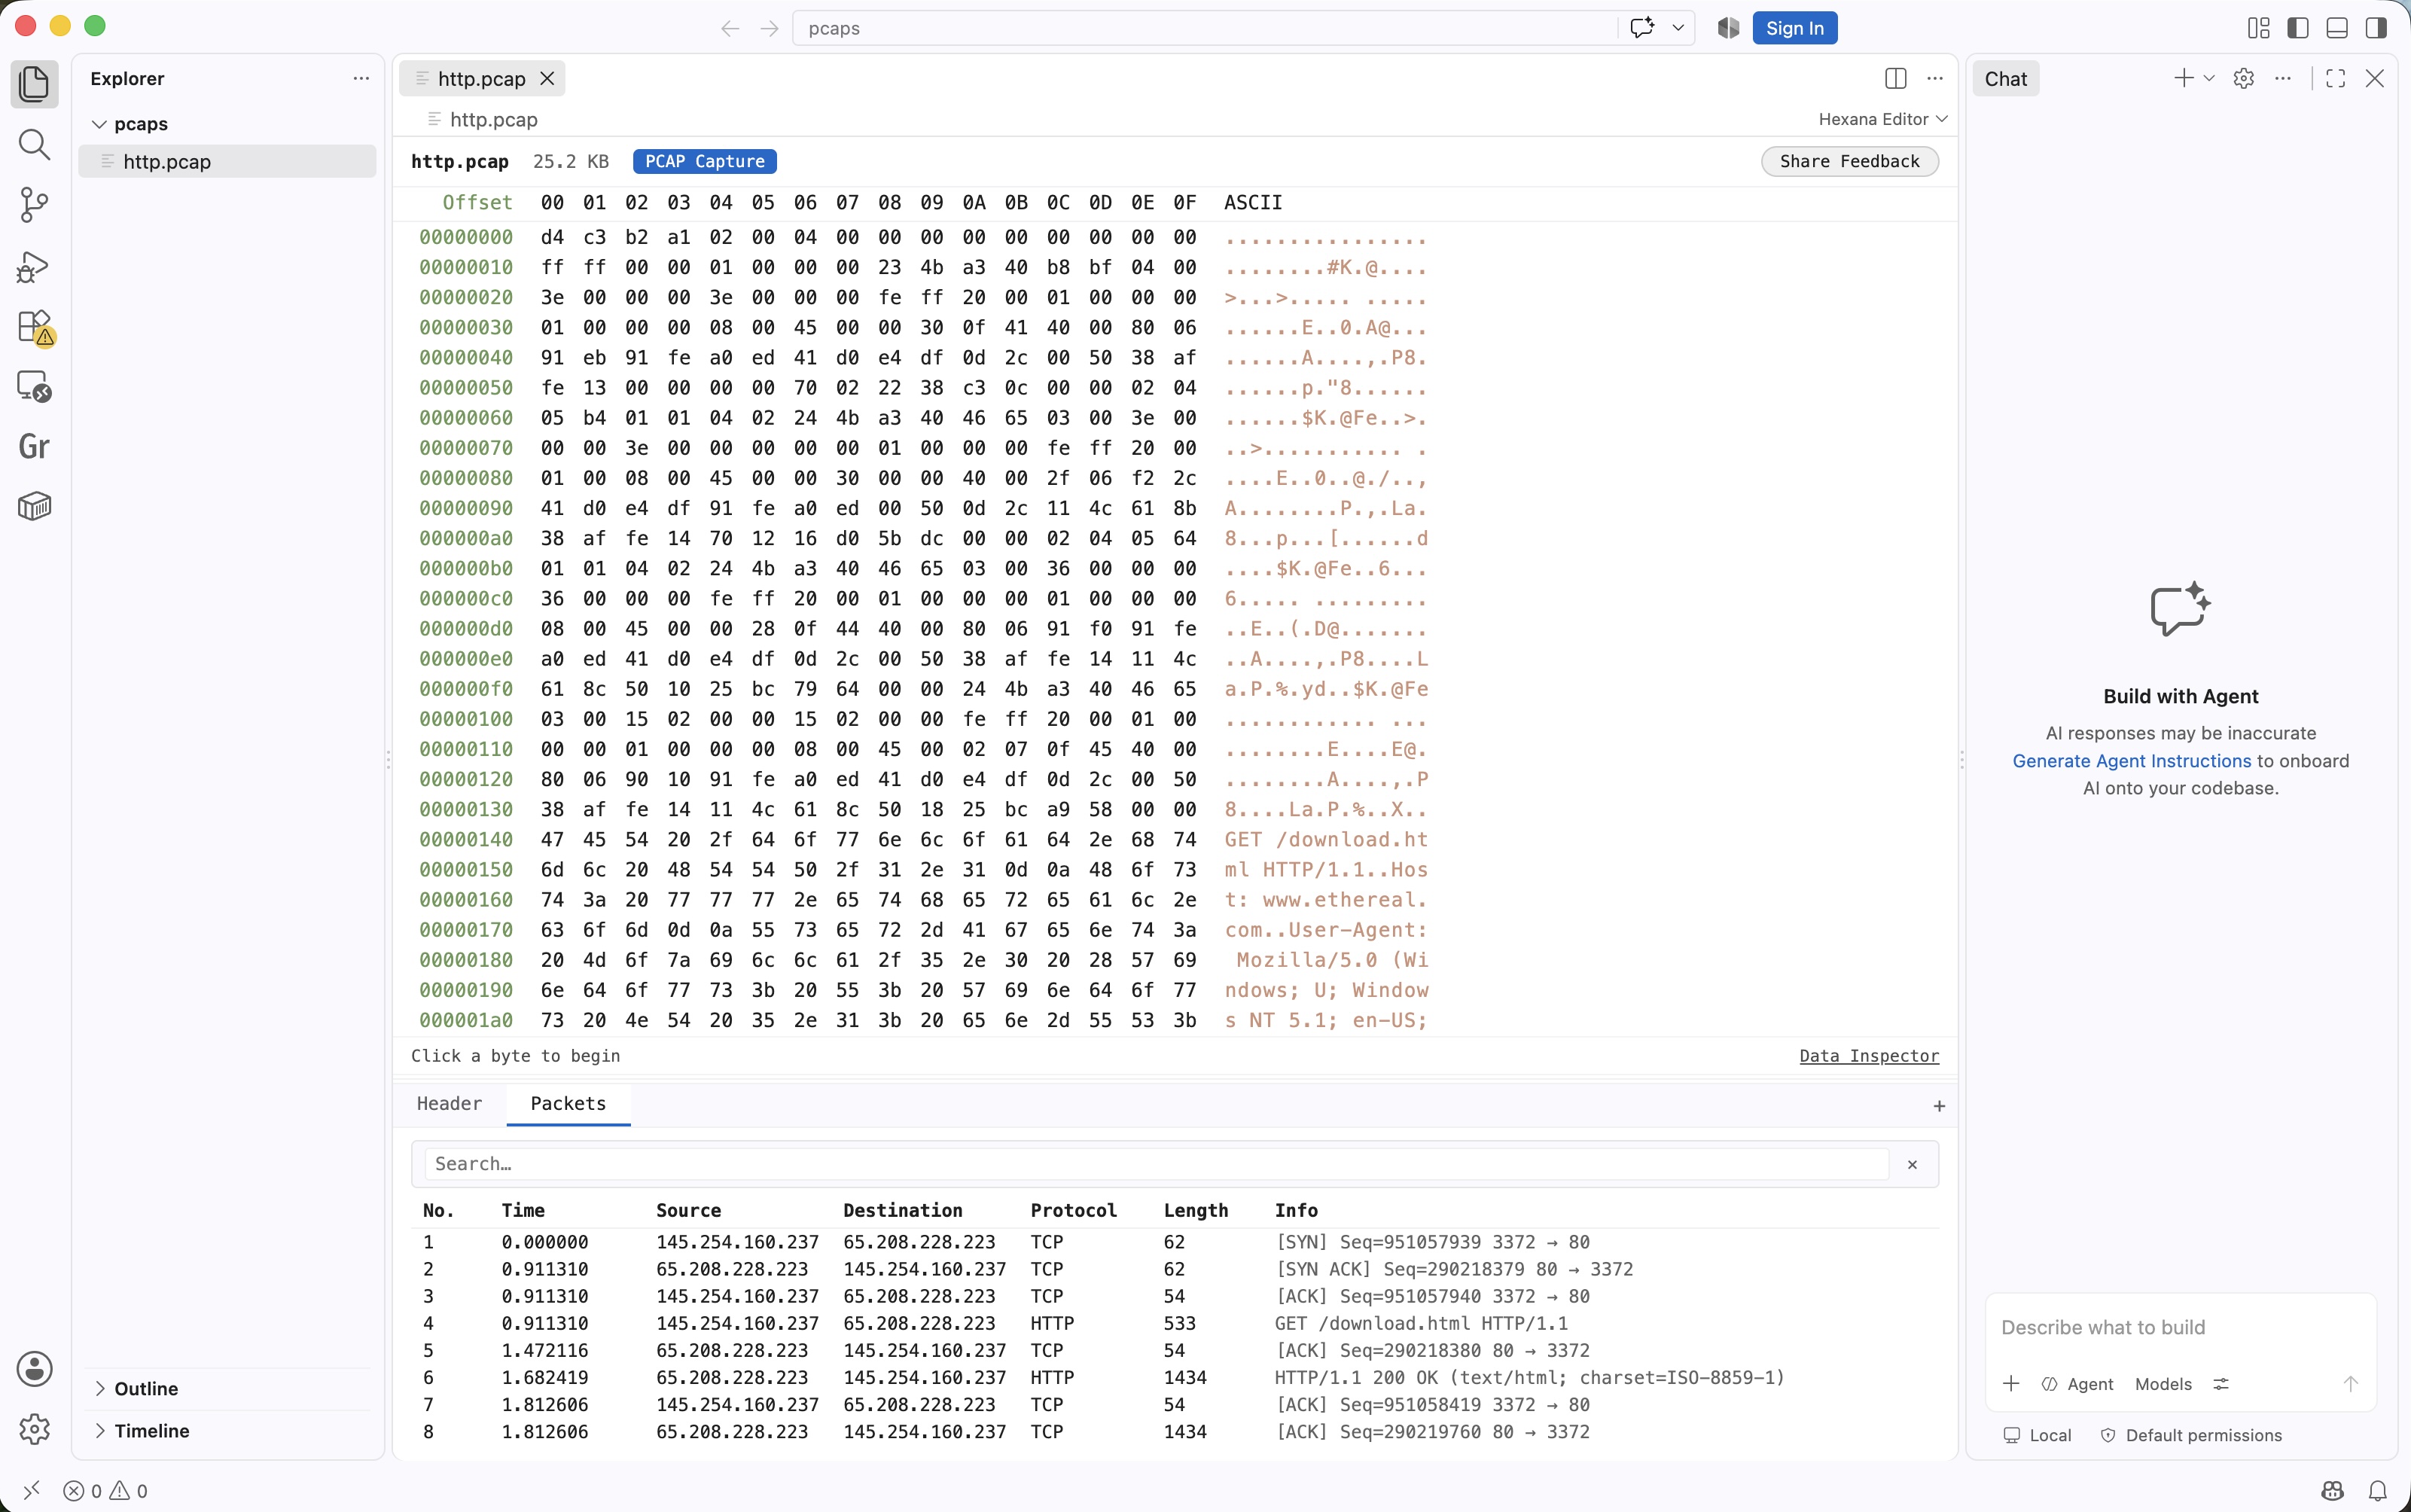Add context with the chat plus button
Image resolution: width=2411 pixels, height=1512 pixels.
coord(2011,1384)
